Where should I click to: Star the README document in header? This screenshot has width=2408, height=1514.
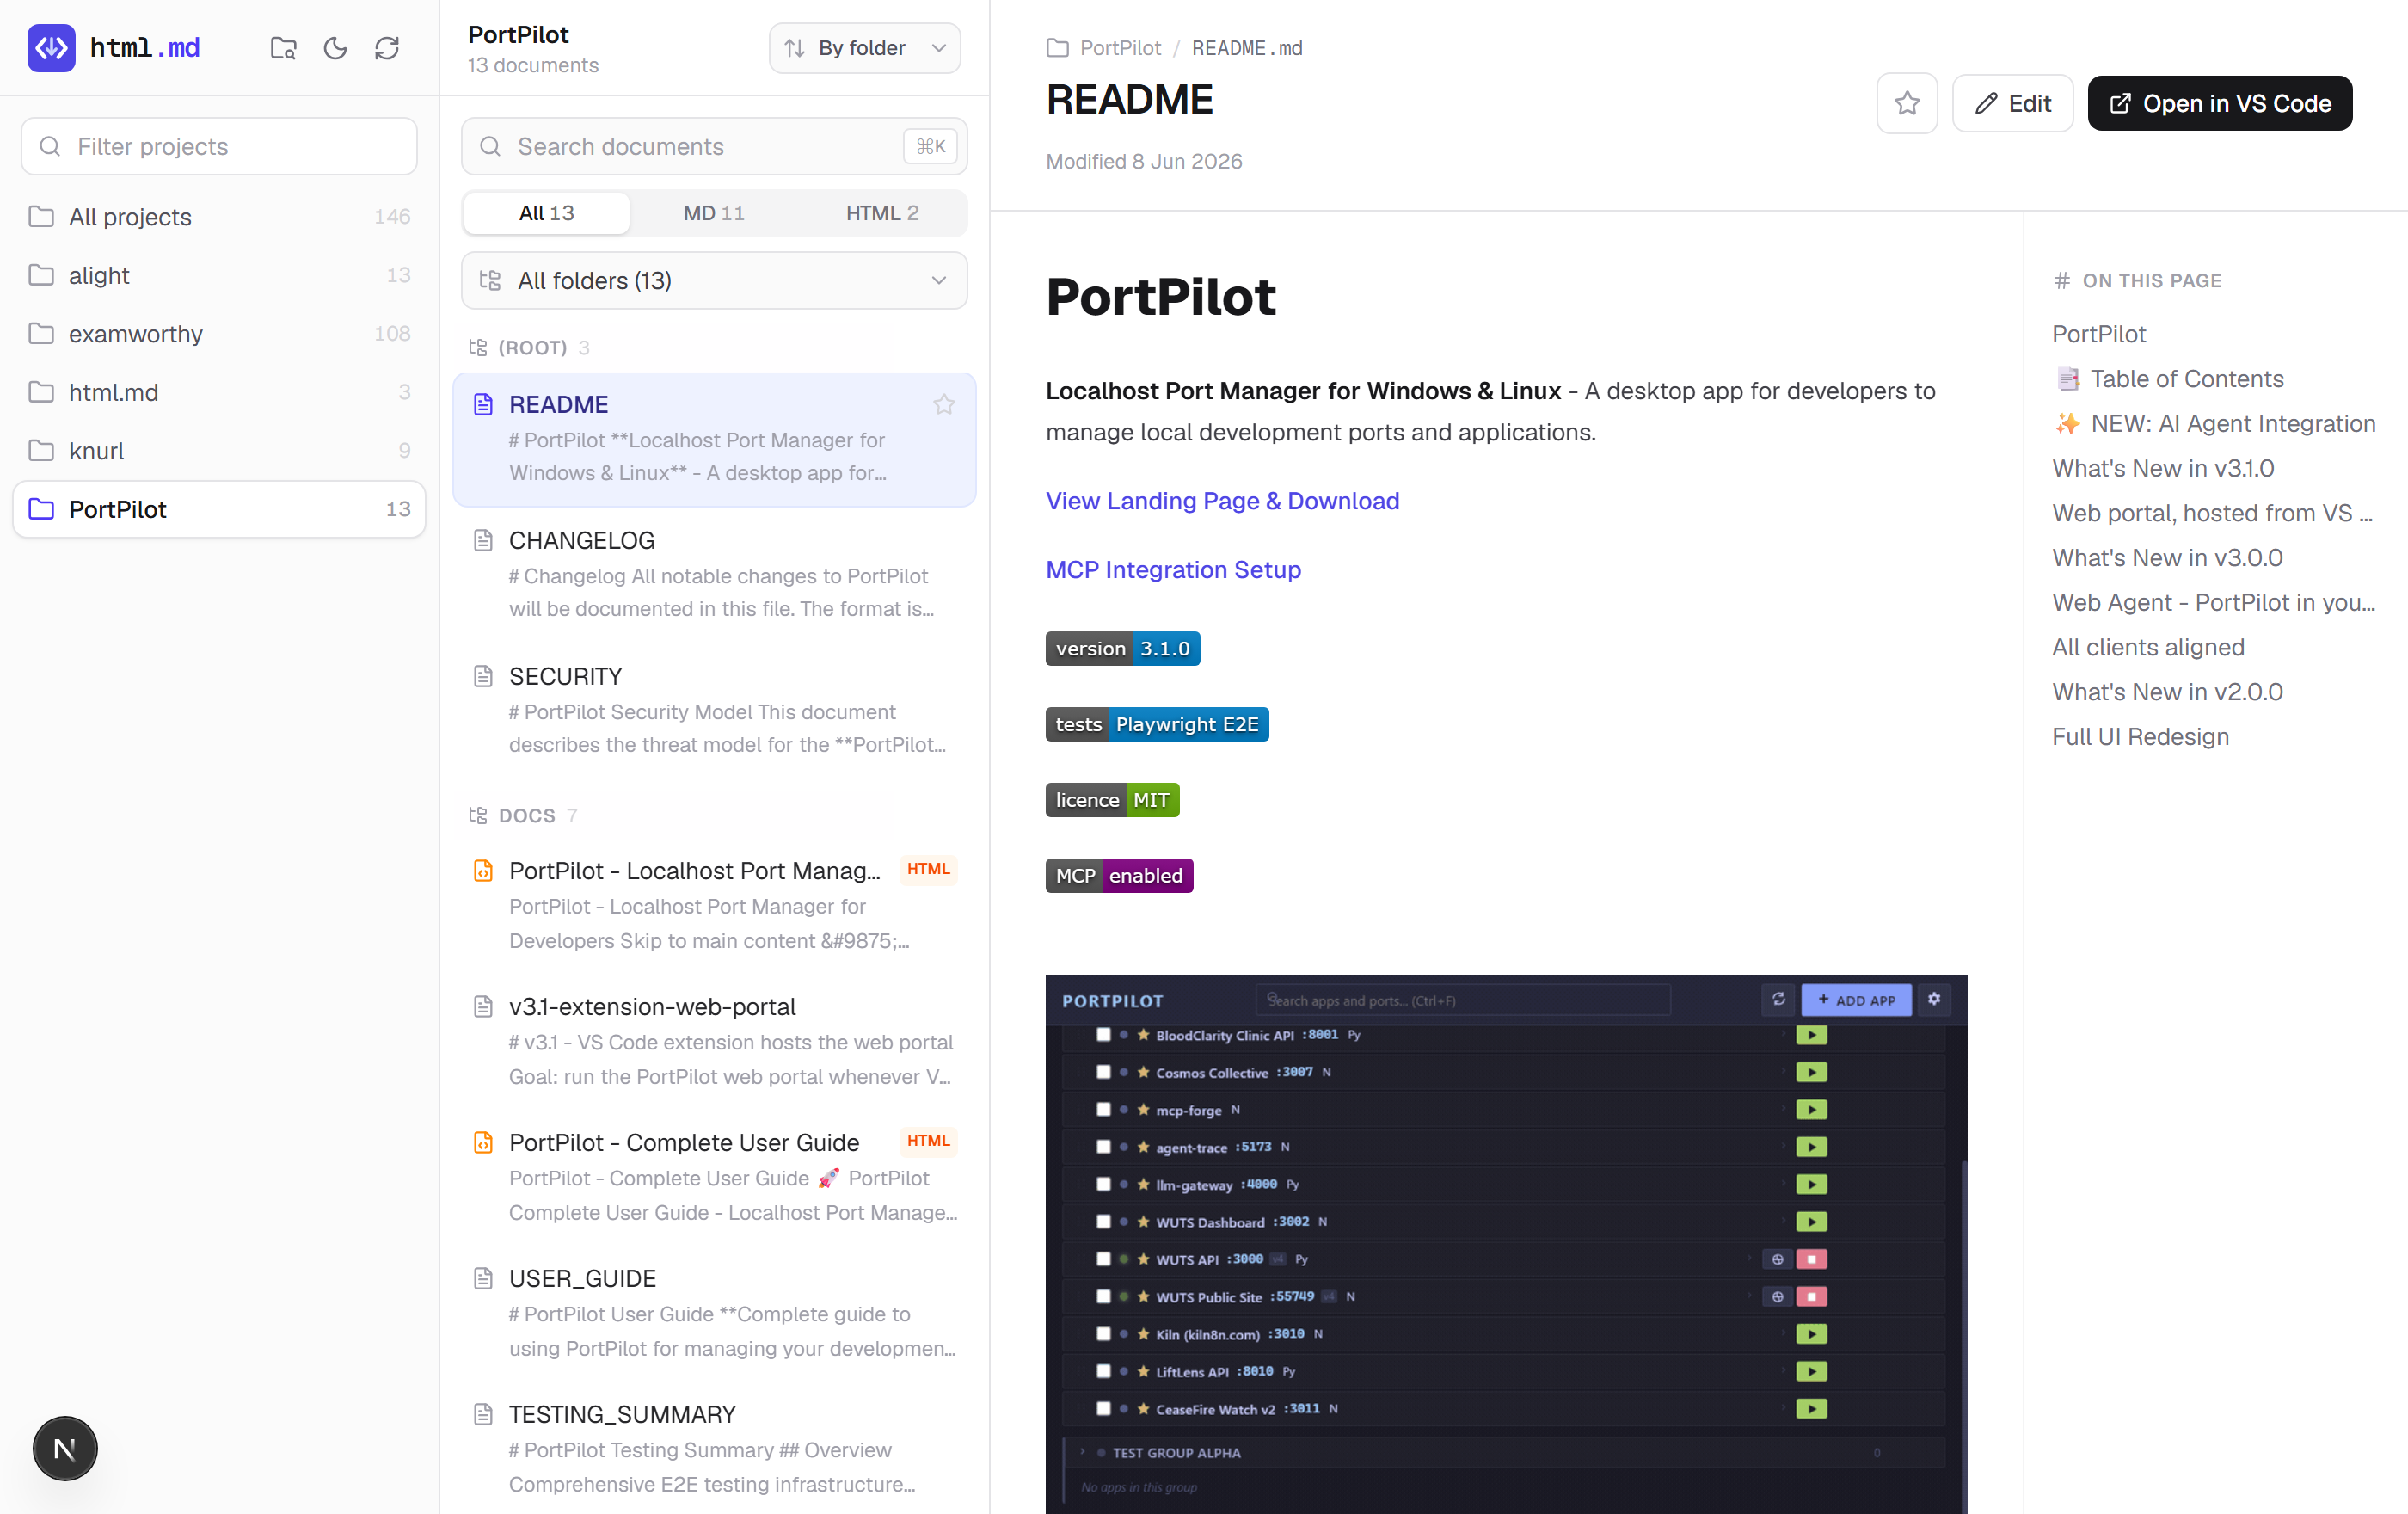pos(1906,103)
